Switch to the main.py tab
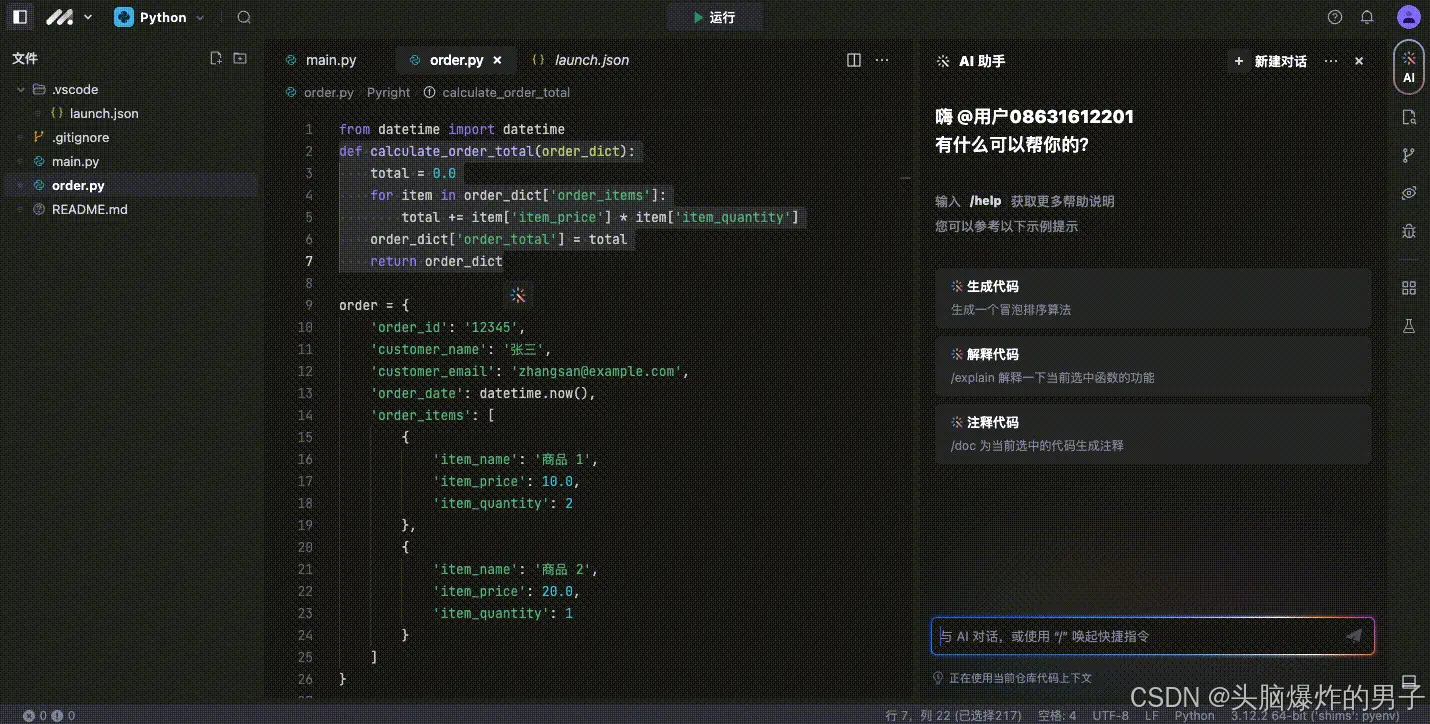Screen dimensions: 1430x724 (330, 60)
